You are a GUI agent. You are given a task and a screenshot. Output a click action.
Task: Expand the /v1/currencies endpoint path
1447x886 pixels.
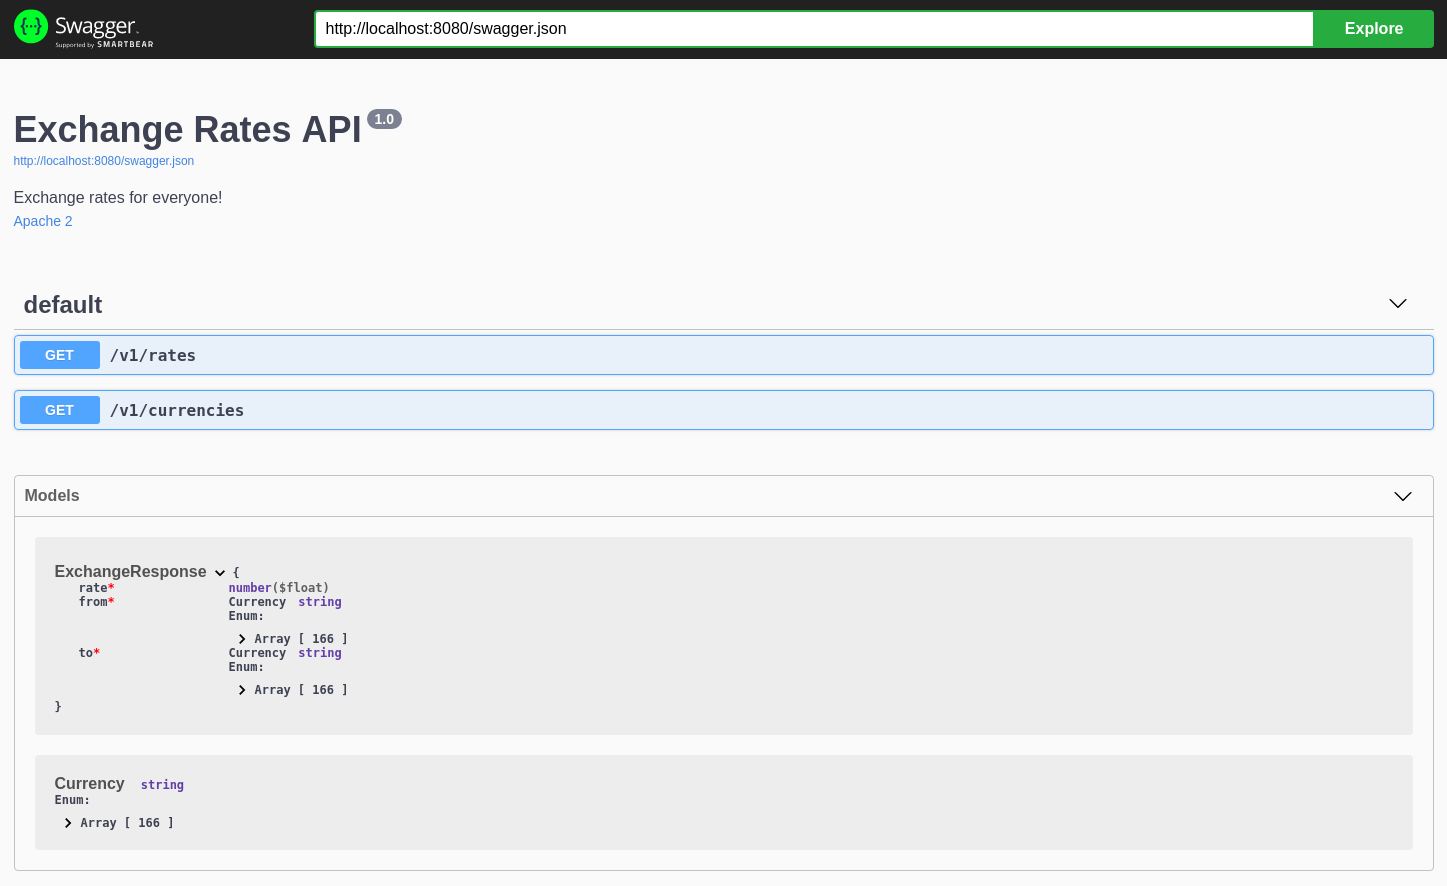[x=177, y=410]
